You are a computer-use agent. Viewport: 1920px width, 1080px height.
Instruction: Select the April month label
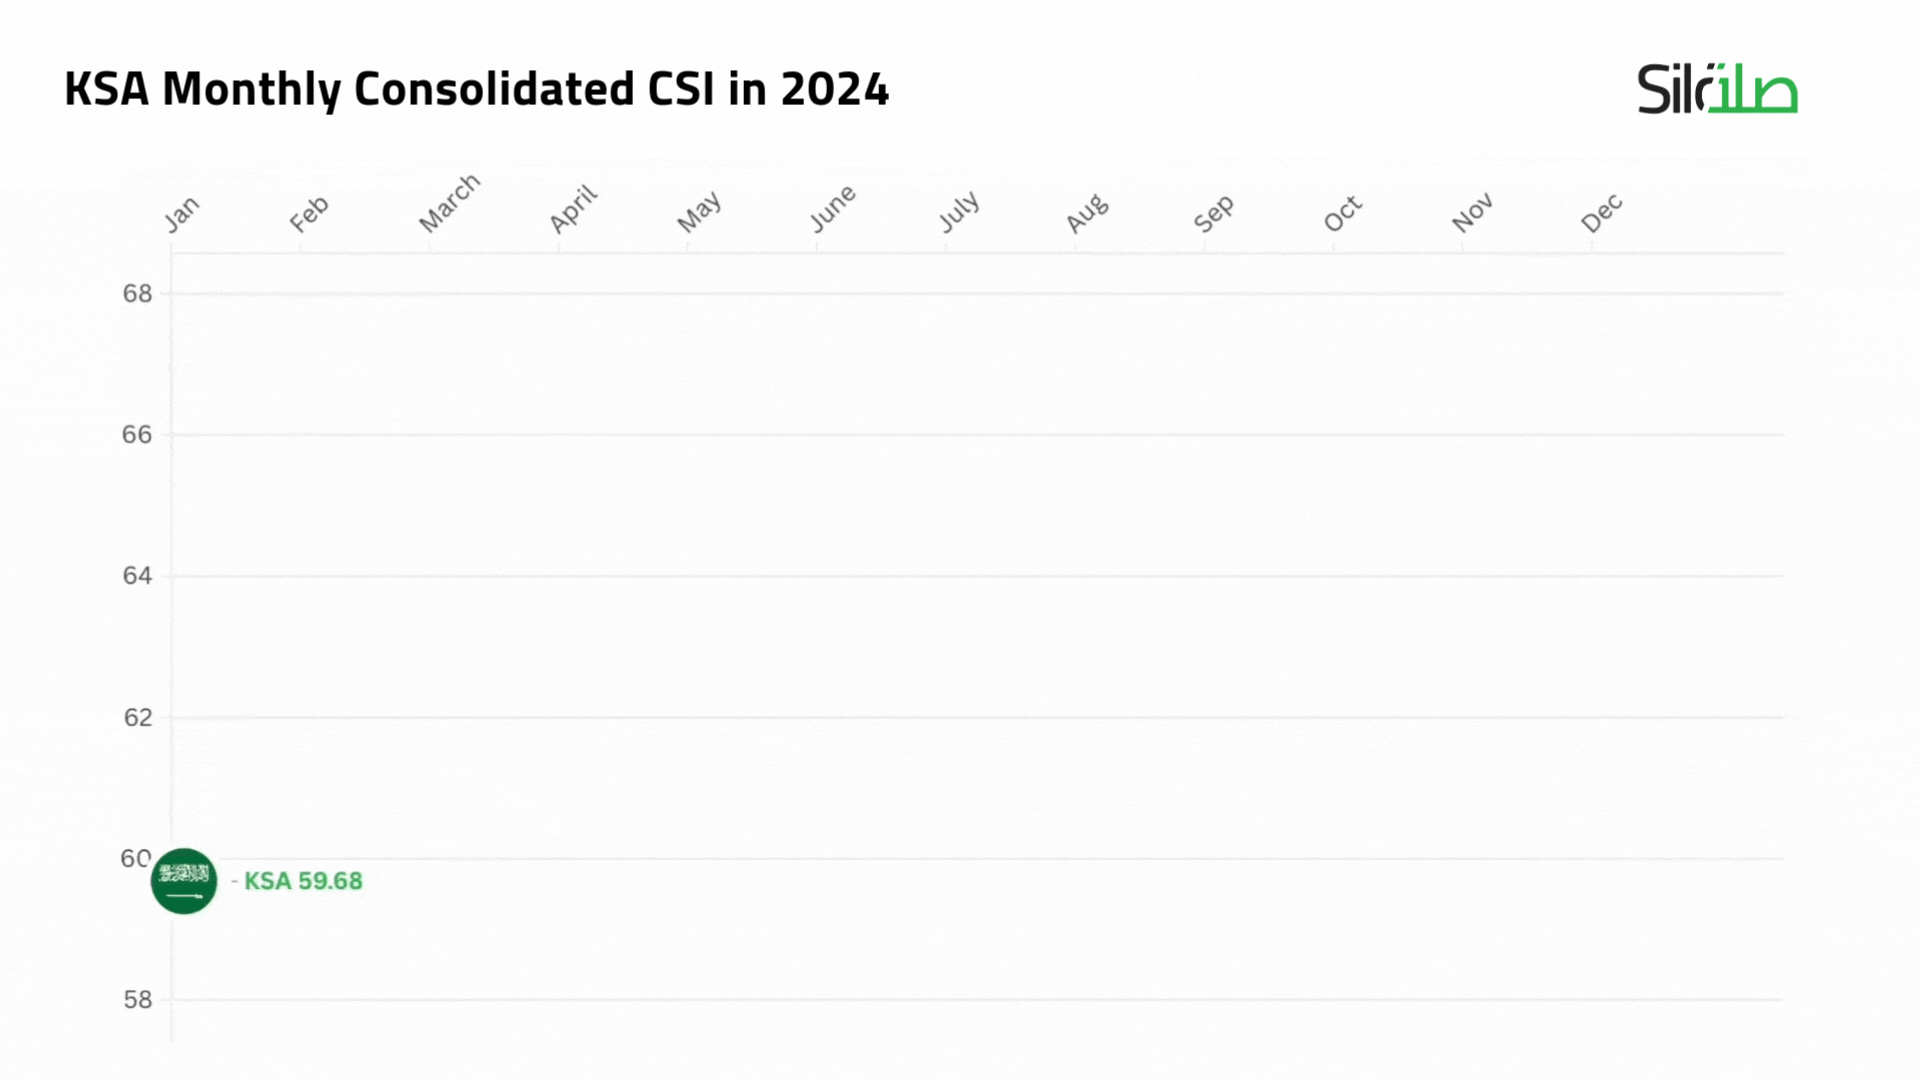[x=573, y=209]
